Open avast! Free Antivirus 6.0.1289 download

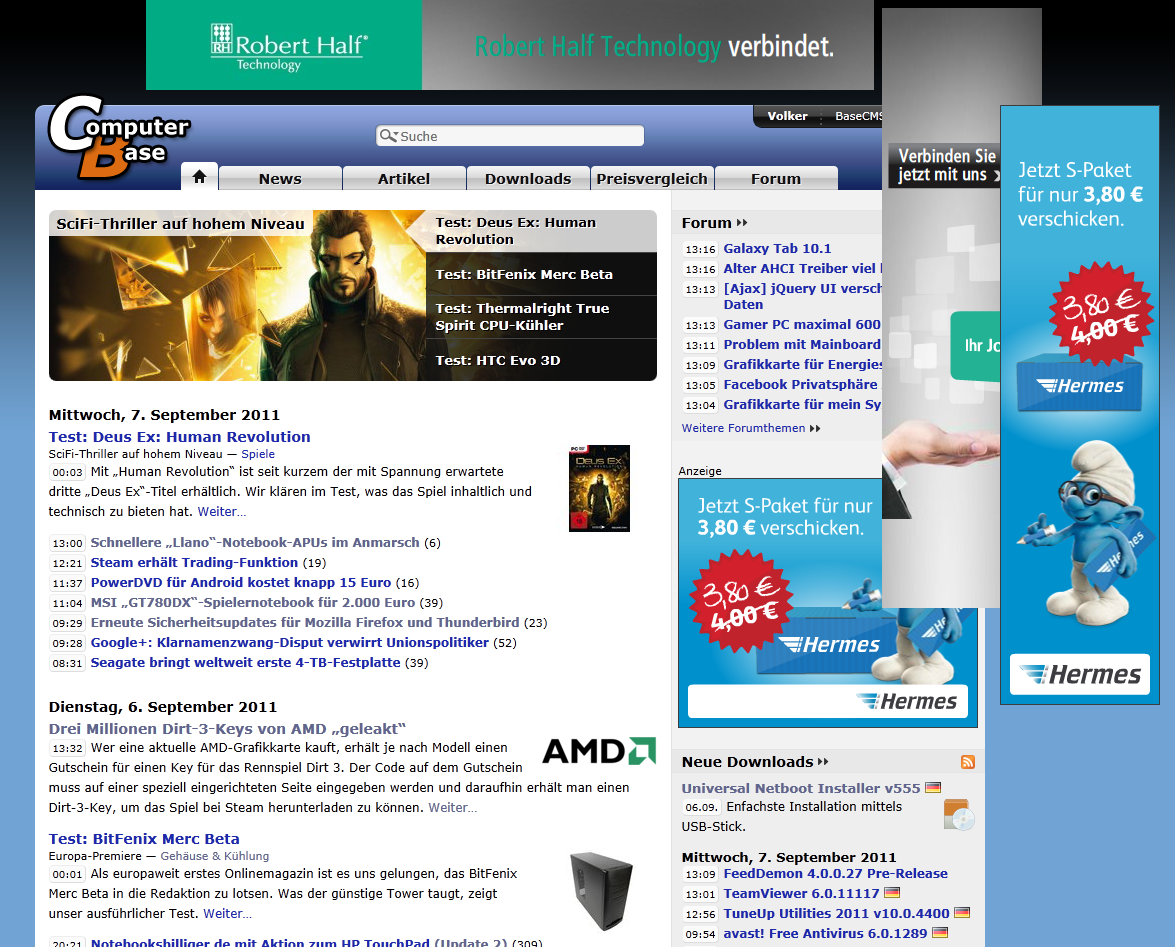(825, 934)
